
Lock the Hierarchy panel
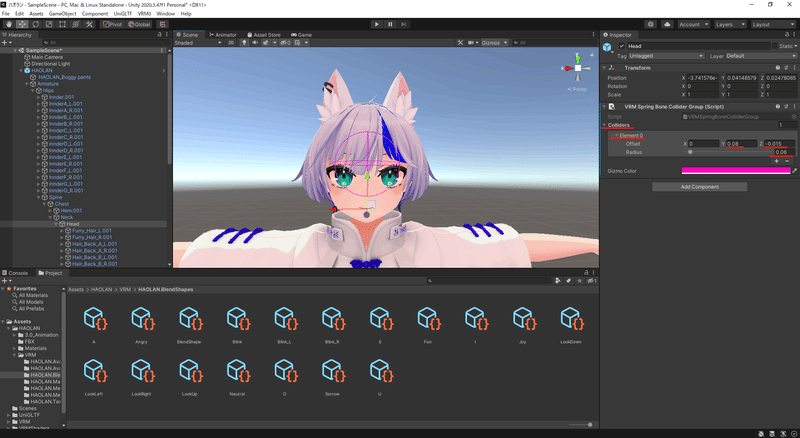point(159,35)
